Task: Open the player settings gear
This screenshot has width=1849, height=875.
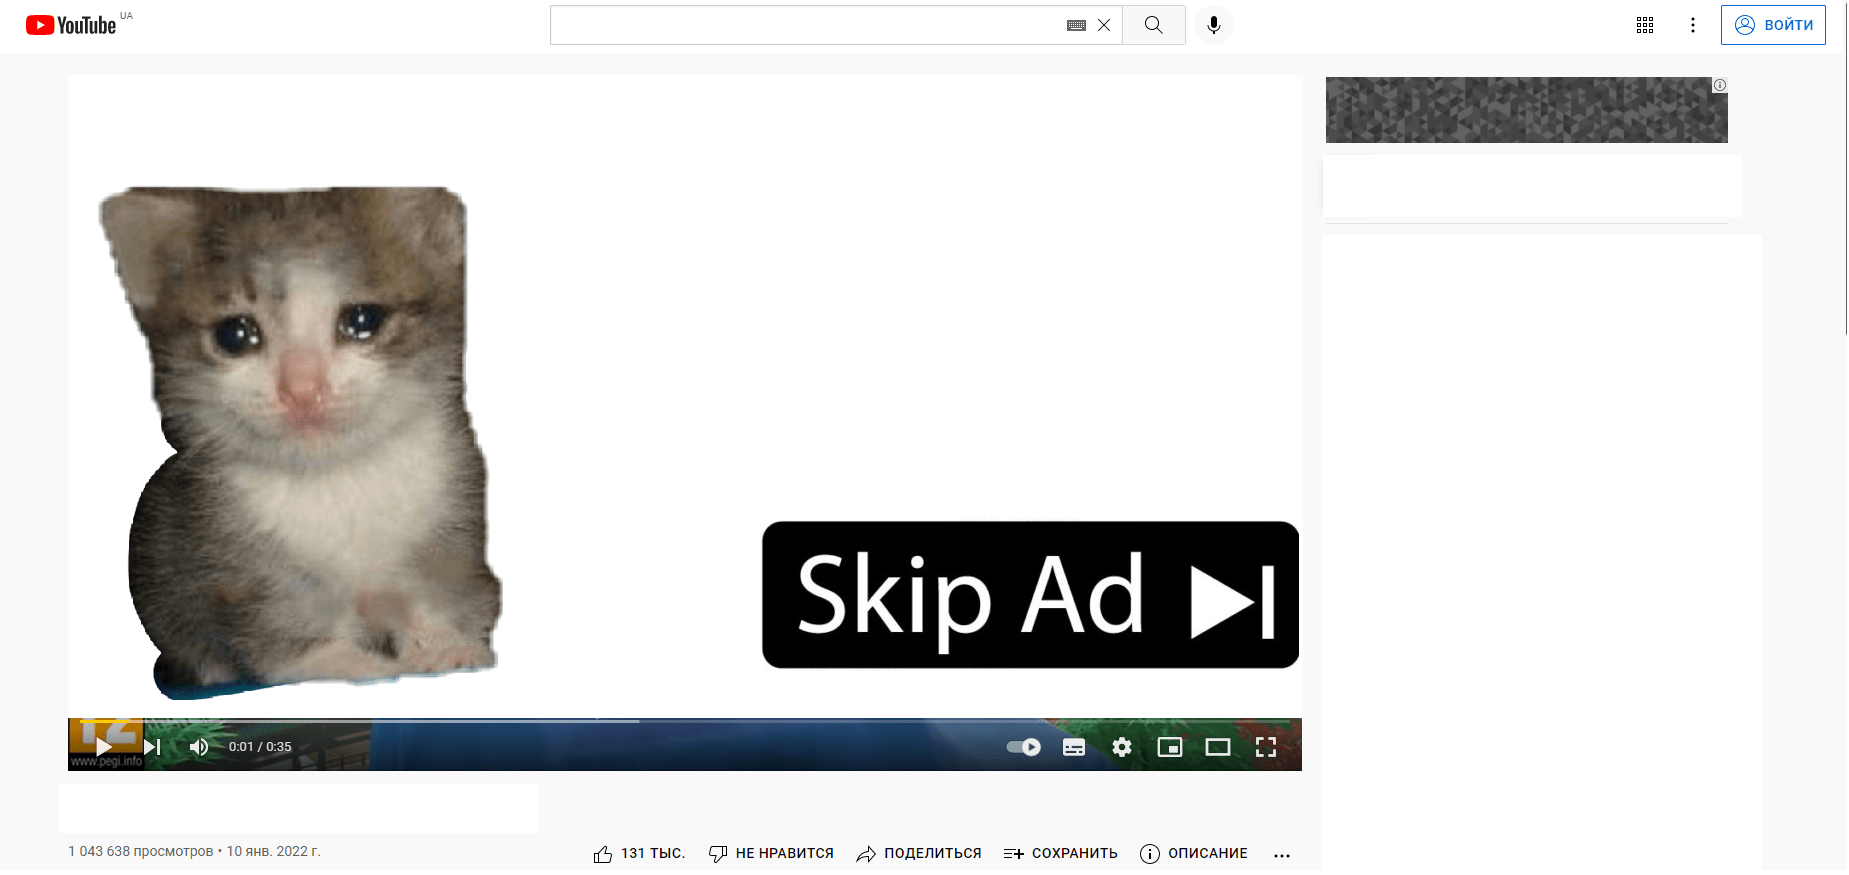Action: tap(1121, 747)
